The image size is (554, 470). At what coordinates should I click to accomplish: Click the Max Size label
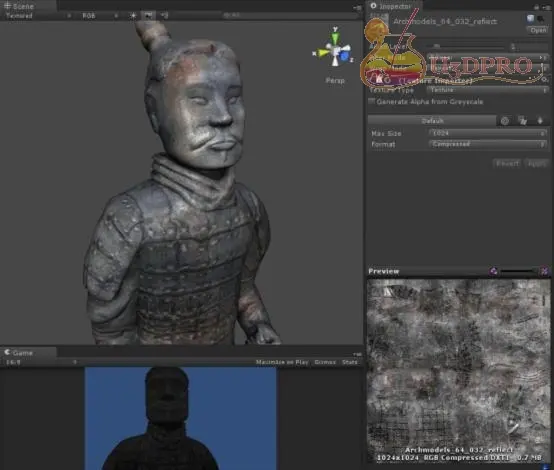click(386, 134)
